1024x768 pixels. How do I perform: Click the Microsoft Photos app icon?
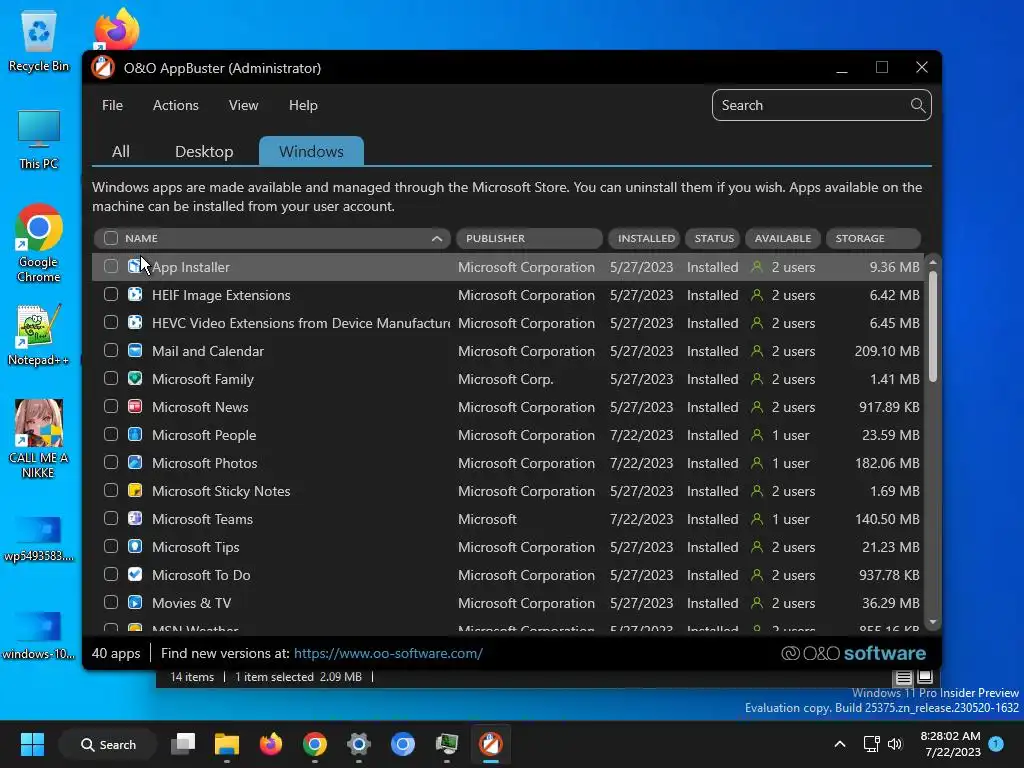pyautogui.click(x=135, y=462)
